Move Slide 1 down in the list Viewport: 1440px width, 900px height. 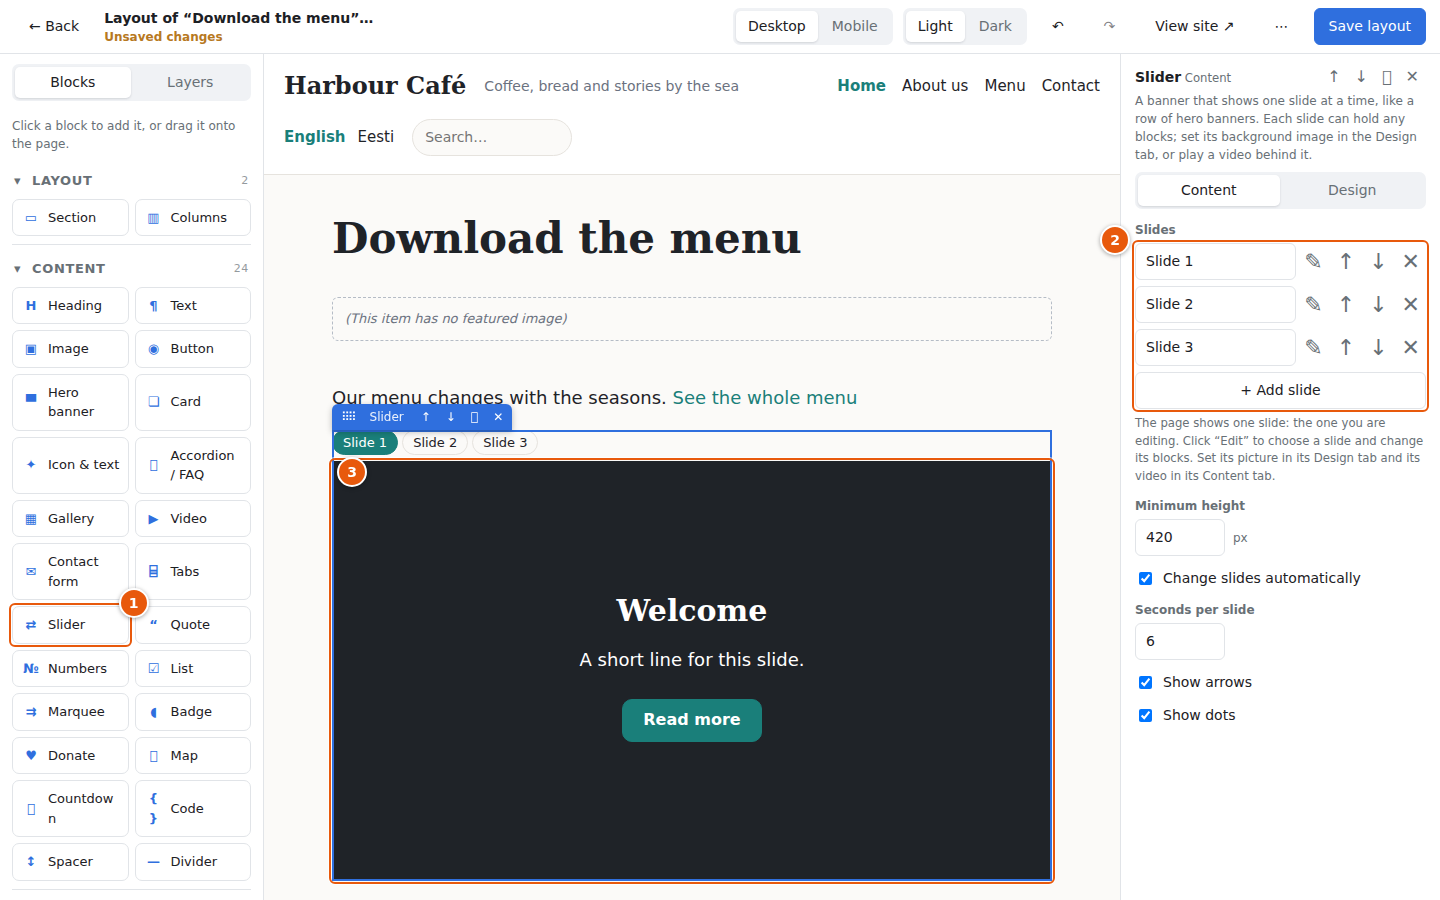(1378, 261)
